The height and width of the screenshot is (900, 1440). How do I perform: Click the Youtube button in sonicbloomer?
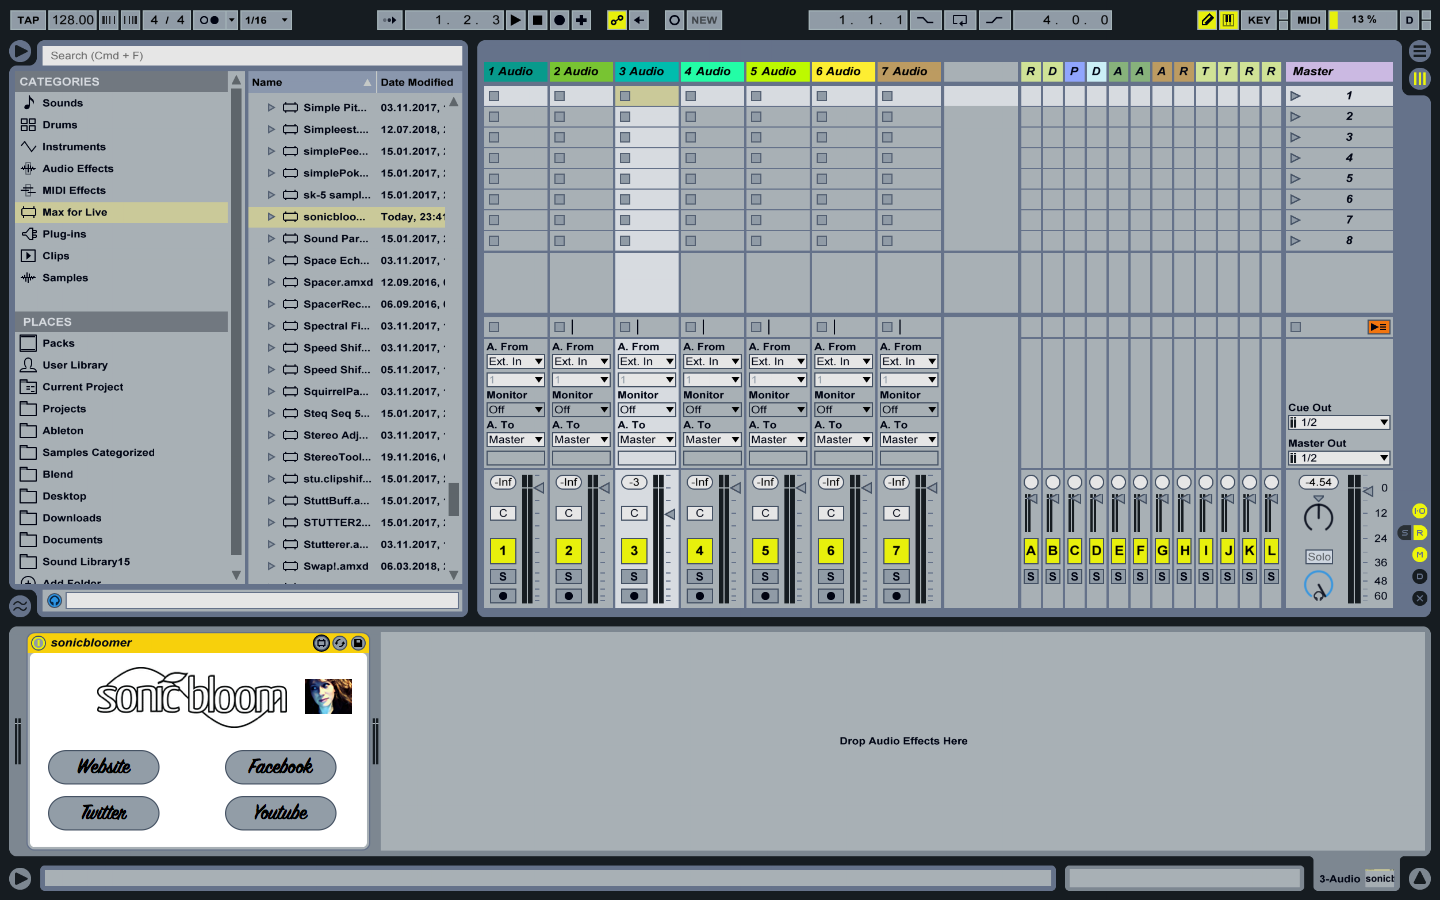[280, 813]
